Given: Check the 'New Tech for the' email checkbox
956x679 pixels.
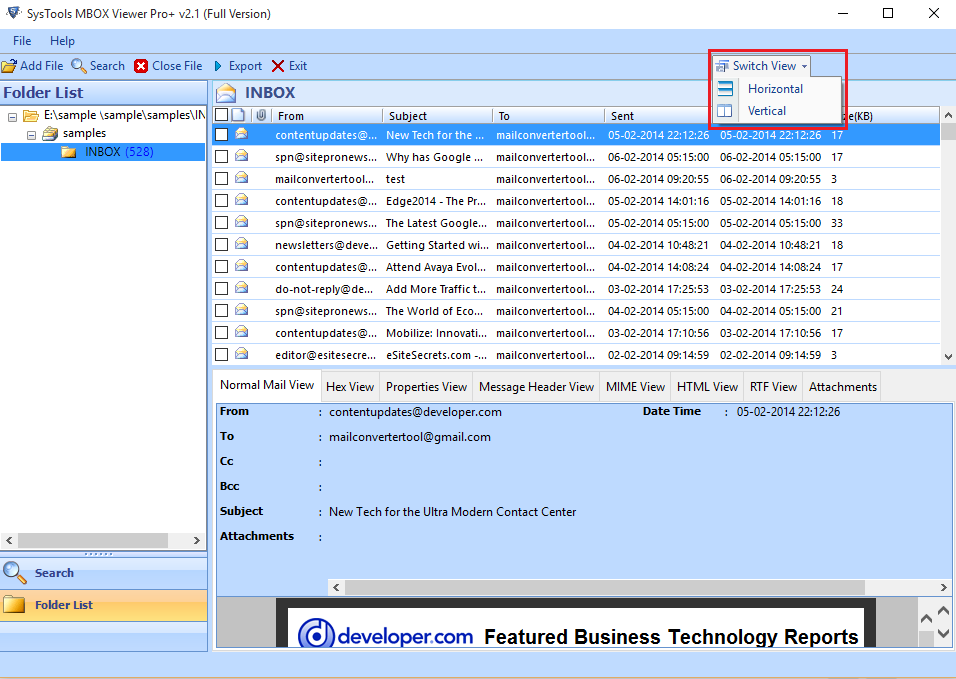Looking at the screenshot, I should click(x=222, y=135).
